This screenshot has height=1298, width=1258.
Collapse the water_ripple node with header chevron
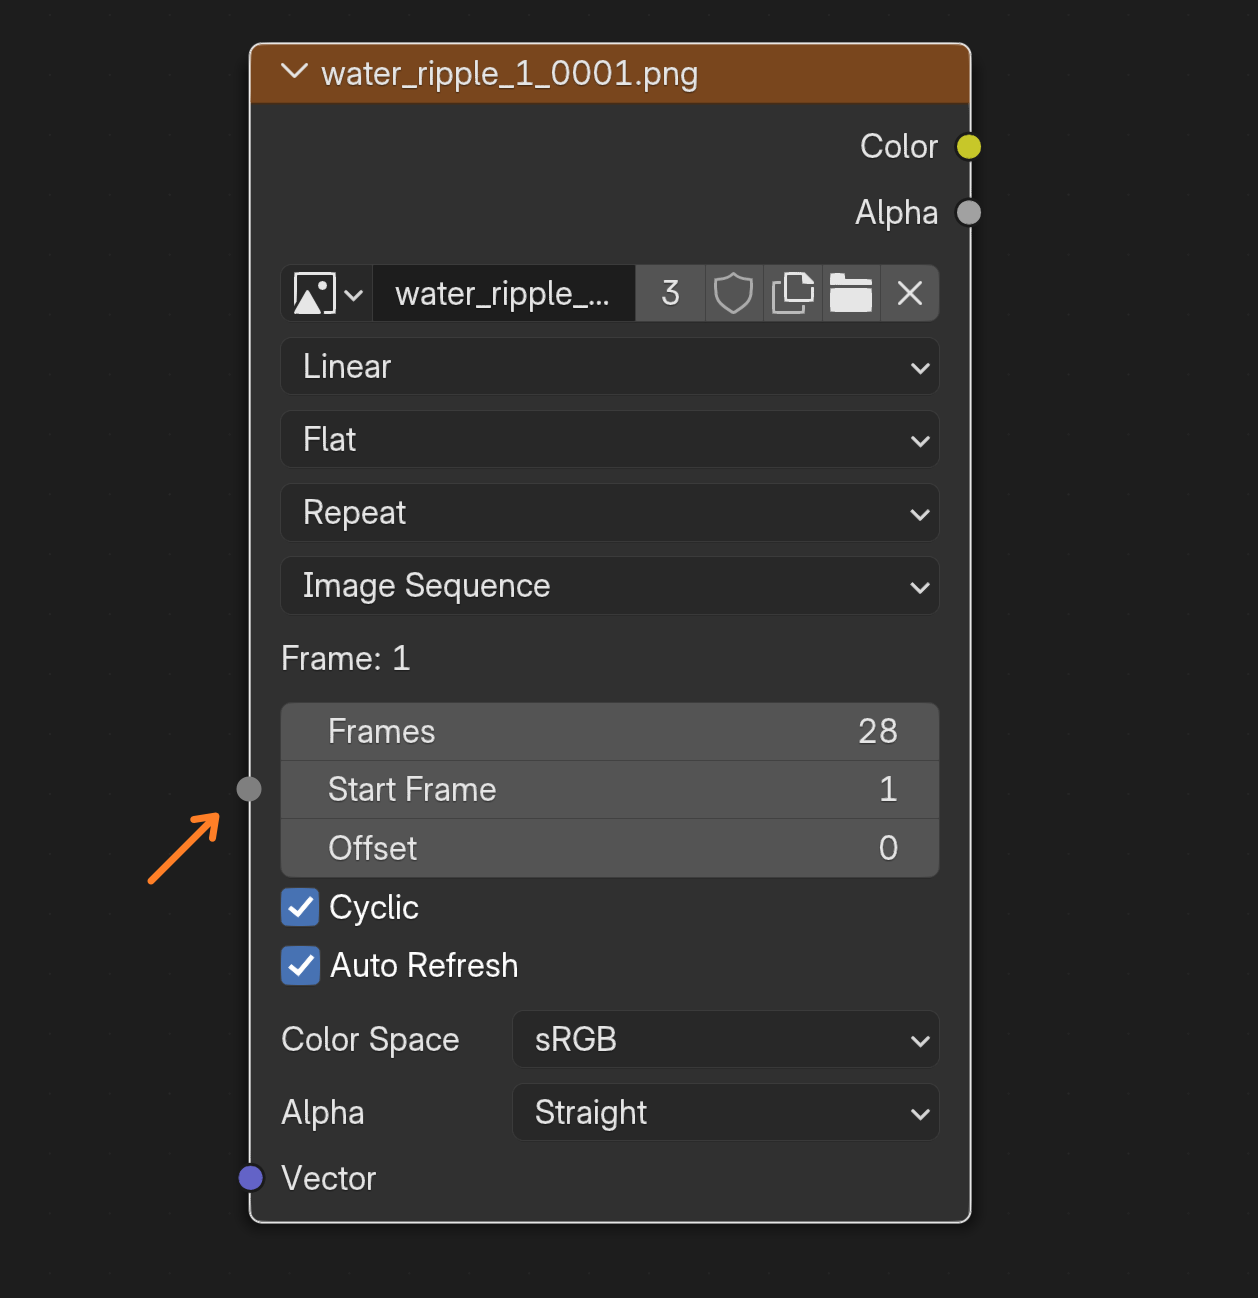(x=294, y=72)
